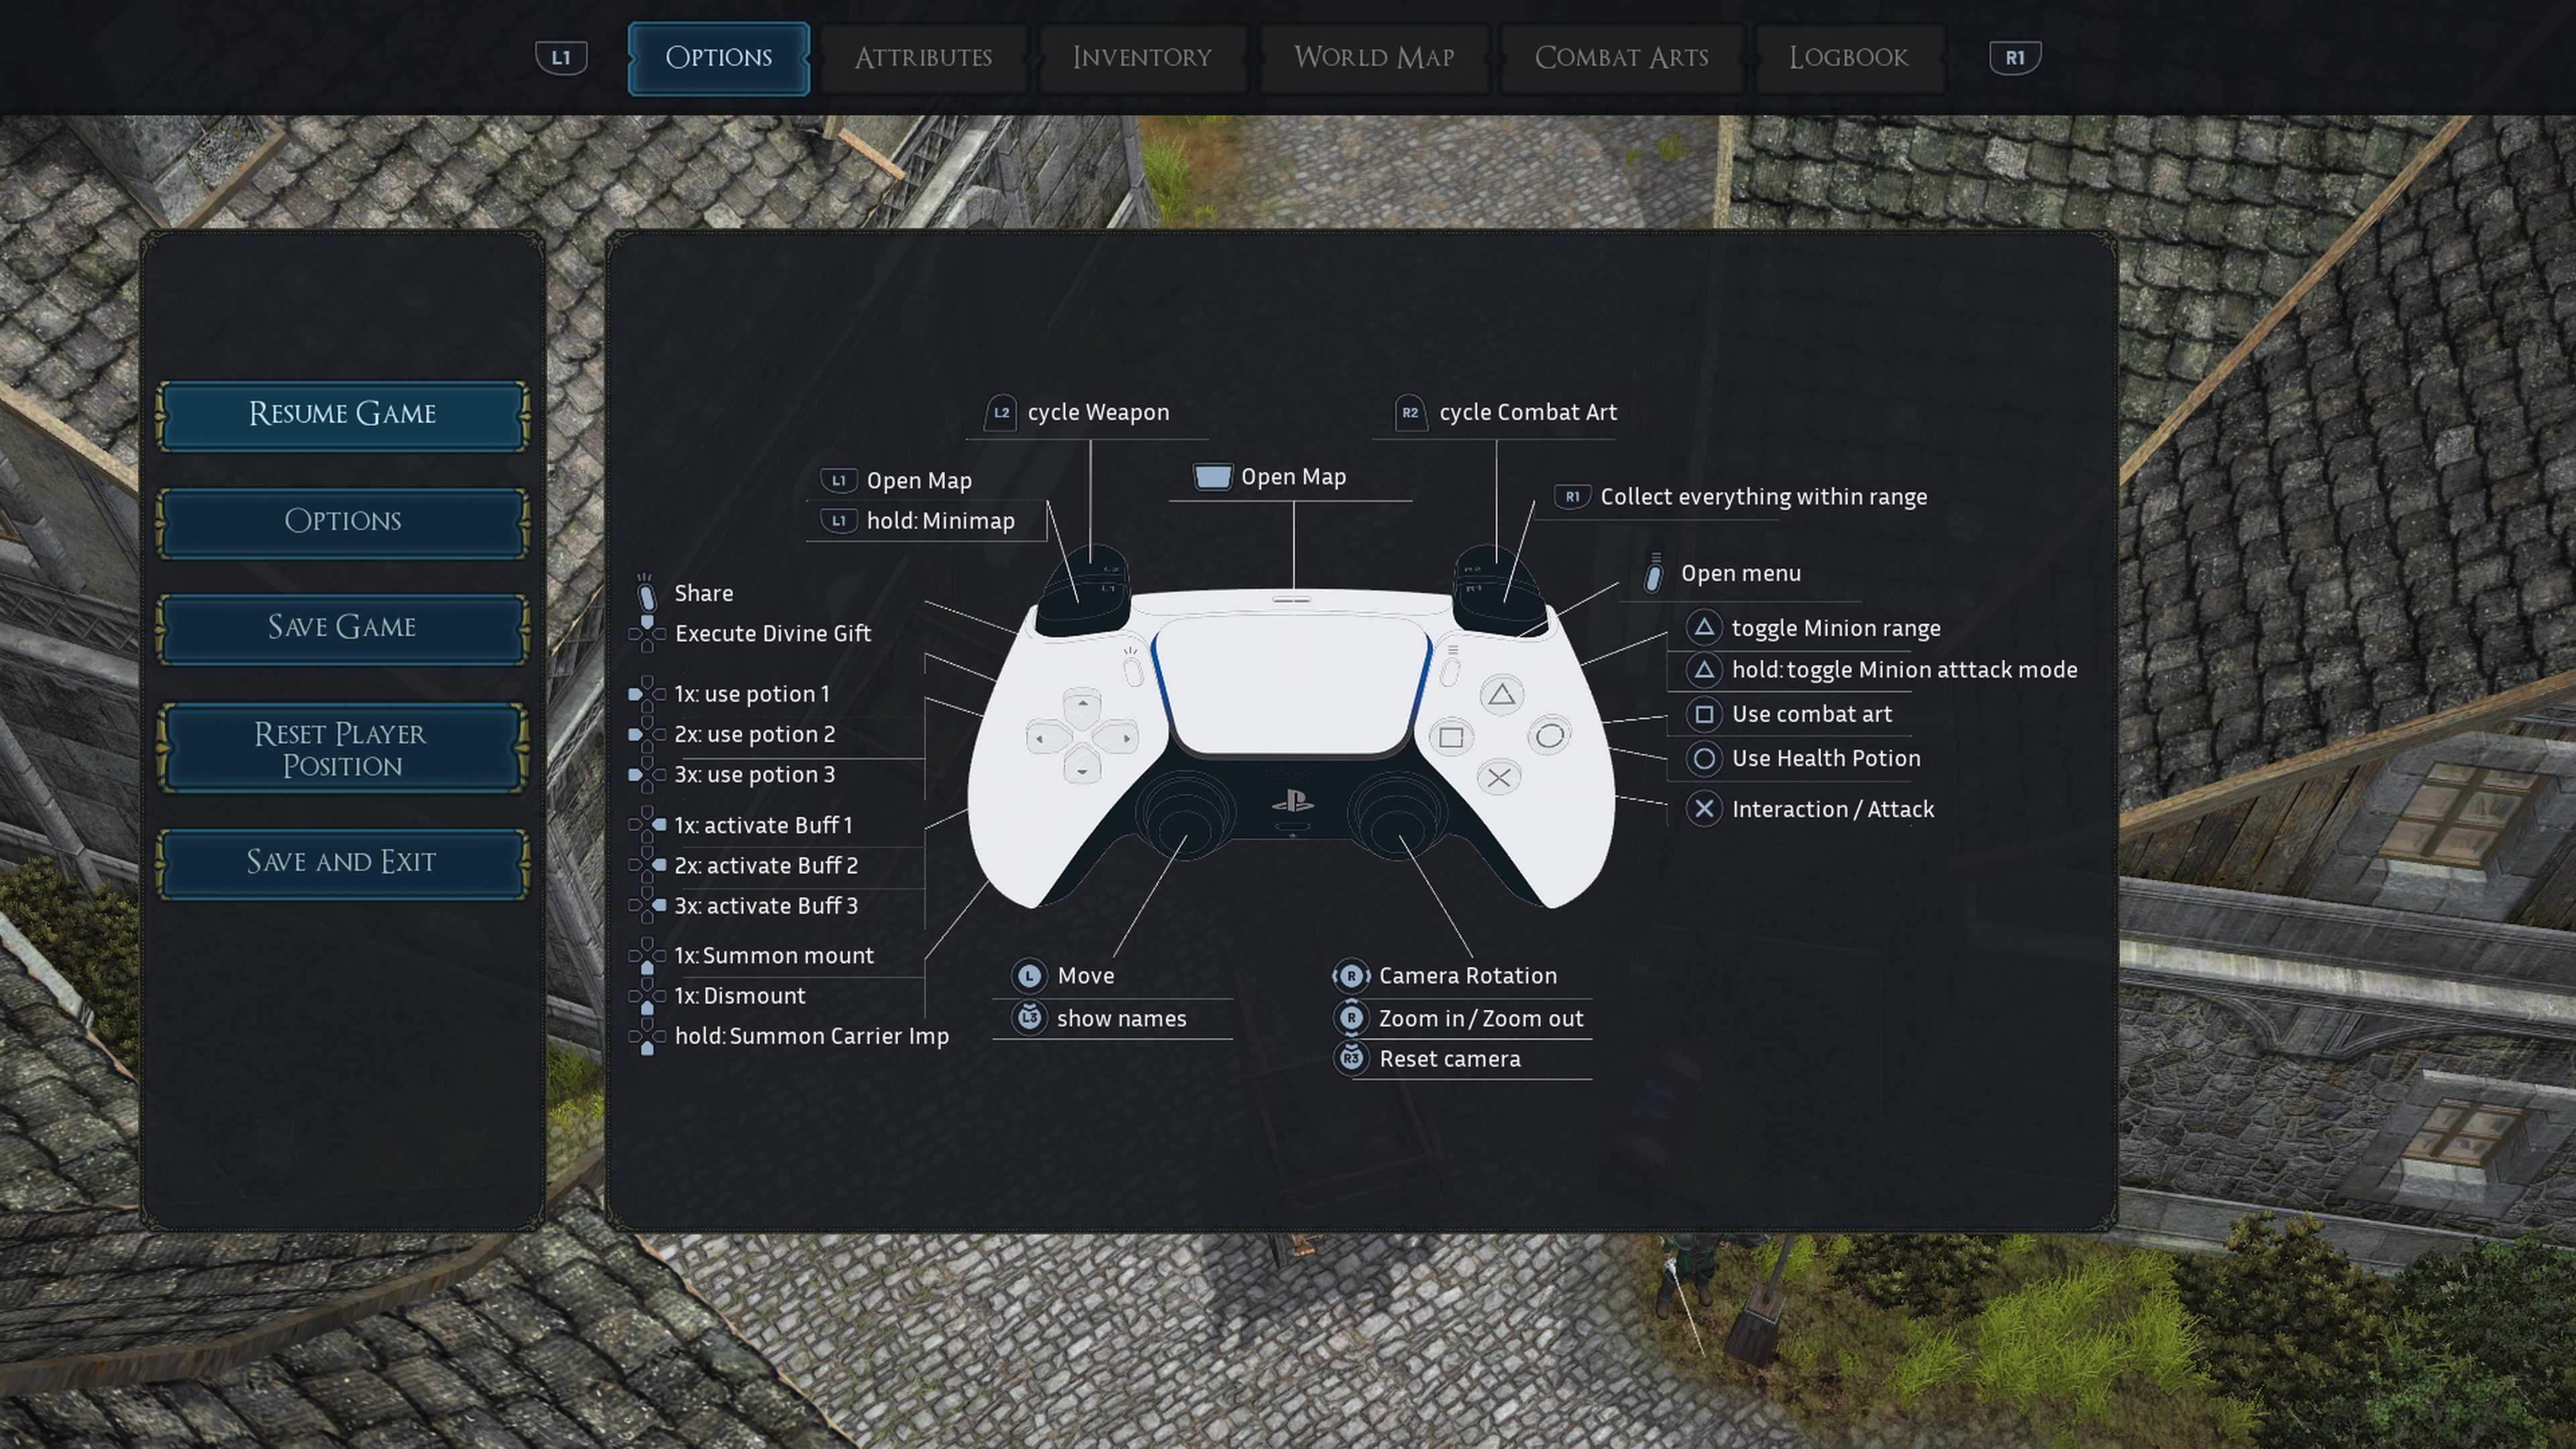Click the triangle icon for toggle Minion range
This screenshot has width=2576, height=1449.
[1704, 628]
